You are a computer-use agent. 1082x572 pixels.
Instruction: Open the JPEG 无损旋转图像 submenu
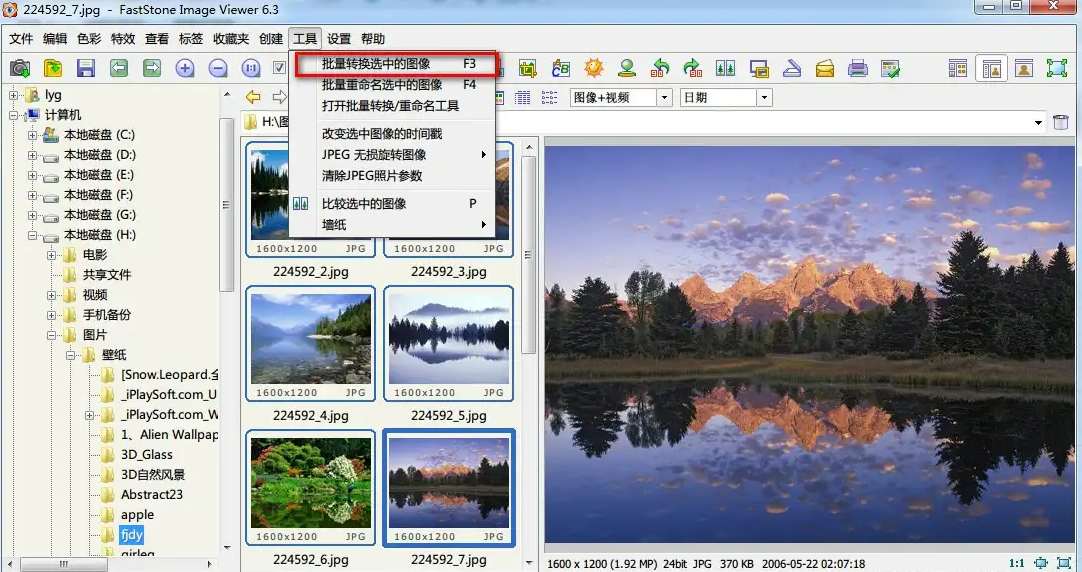pos(392,155)
